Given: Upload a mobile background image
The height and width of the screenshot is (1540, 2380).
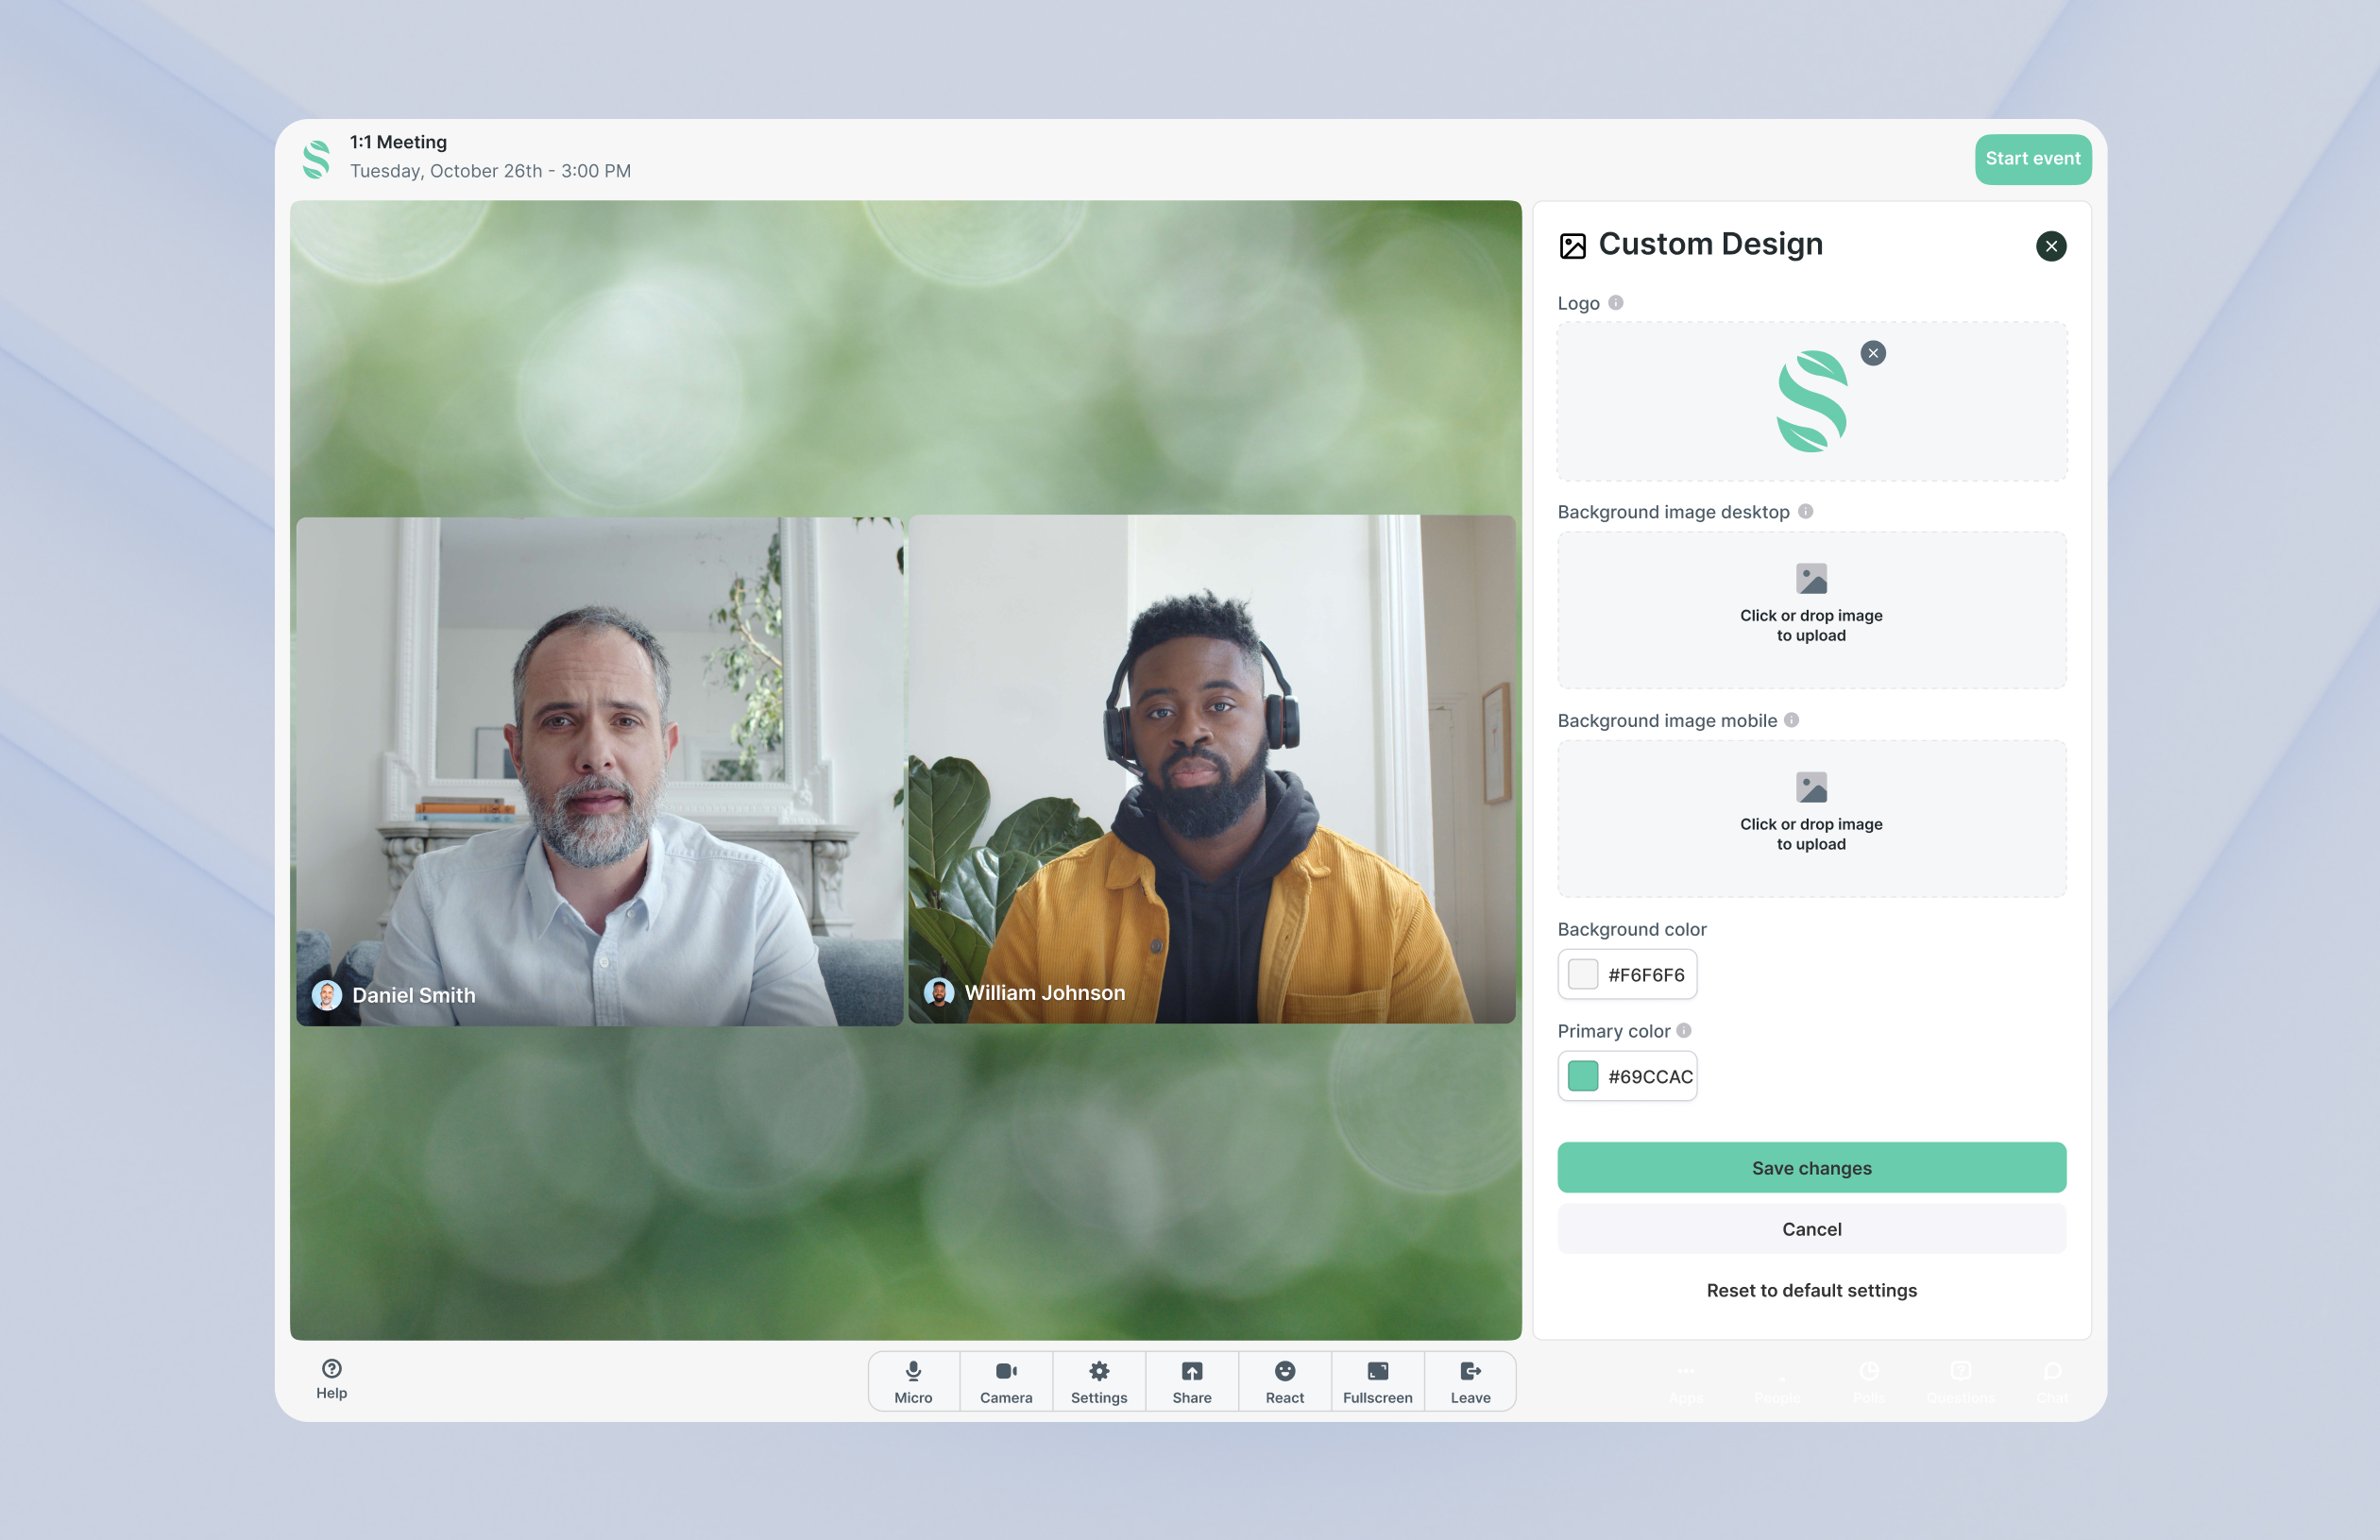Looking at the screenshot, I should (1811, 818).
